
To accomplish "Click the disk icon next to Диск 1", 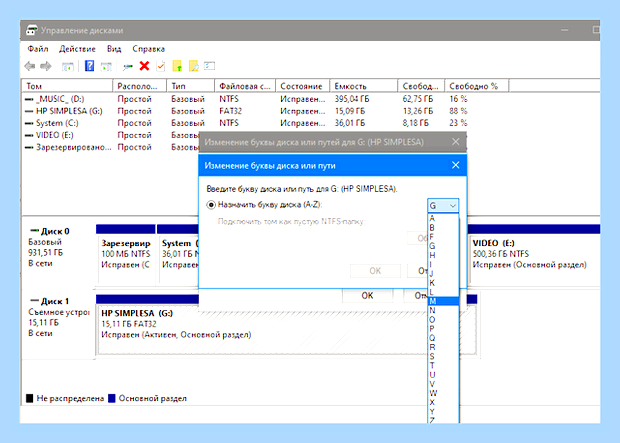I will coord(34,301).
